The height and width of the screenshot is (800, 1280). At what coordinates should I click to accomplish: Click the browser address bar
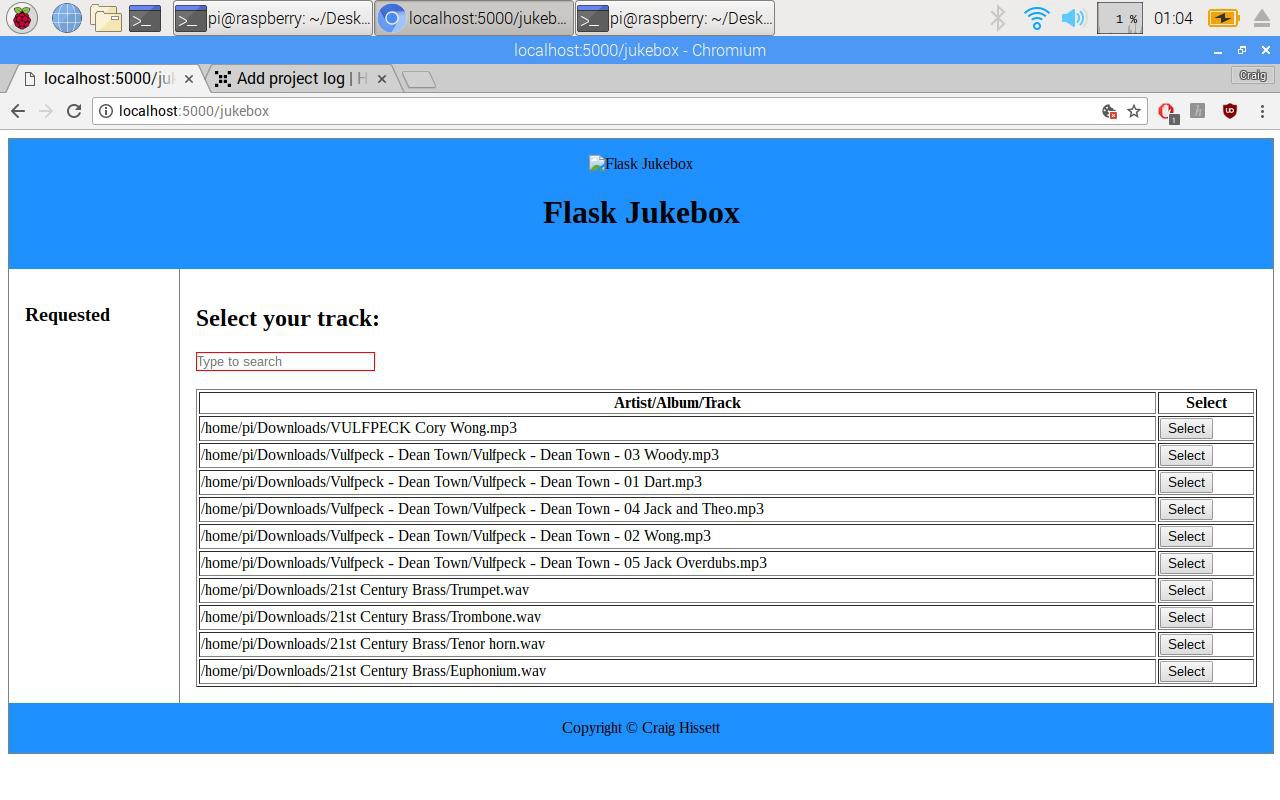click(x=600, y=111)
